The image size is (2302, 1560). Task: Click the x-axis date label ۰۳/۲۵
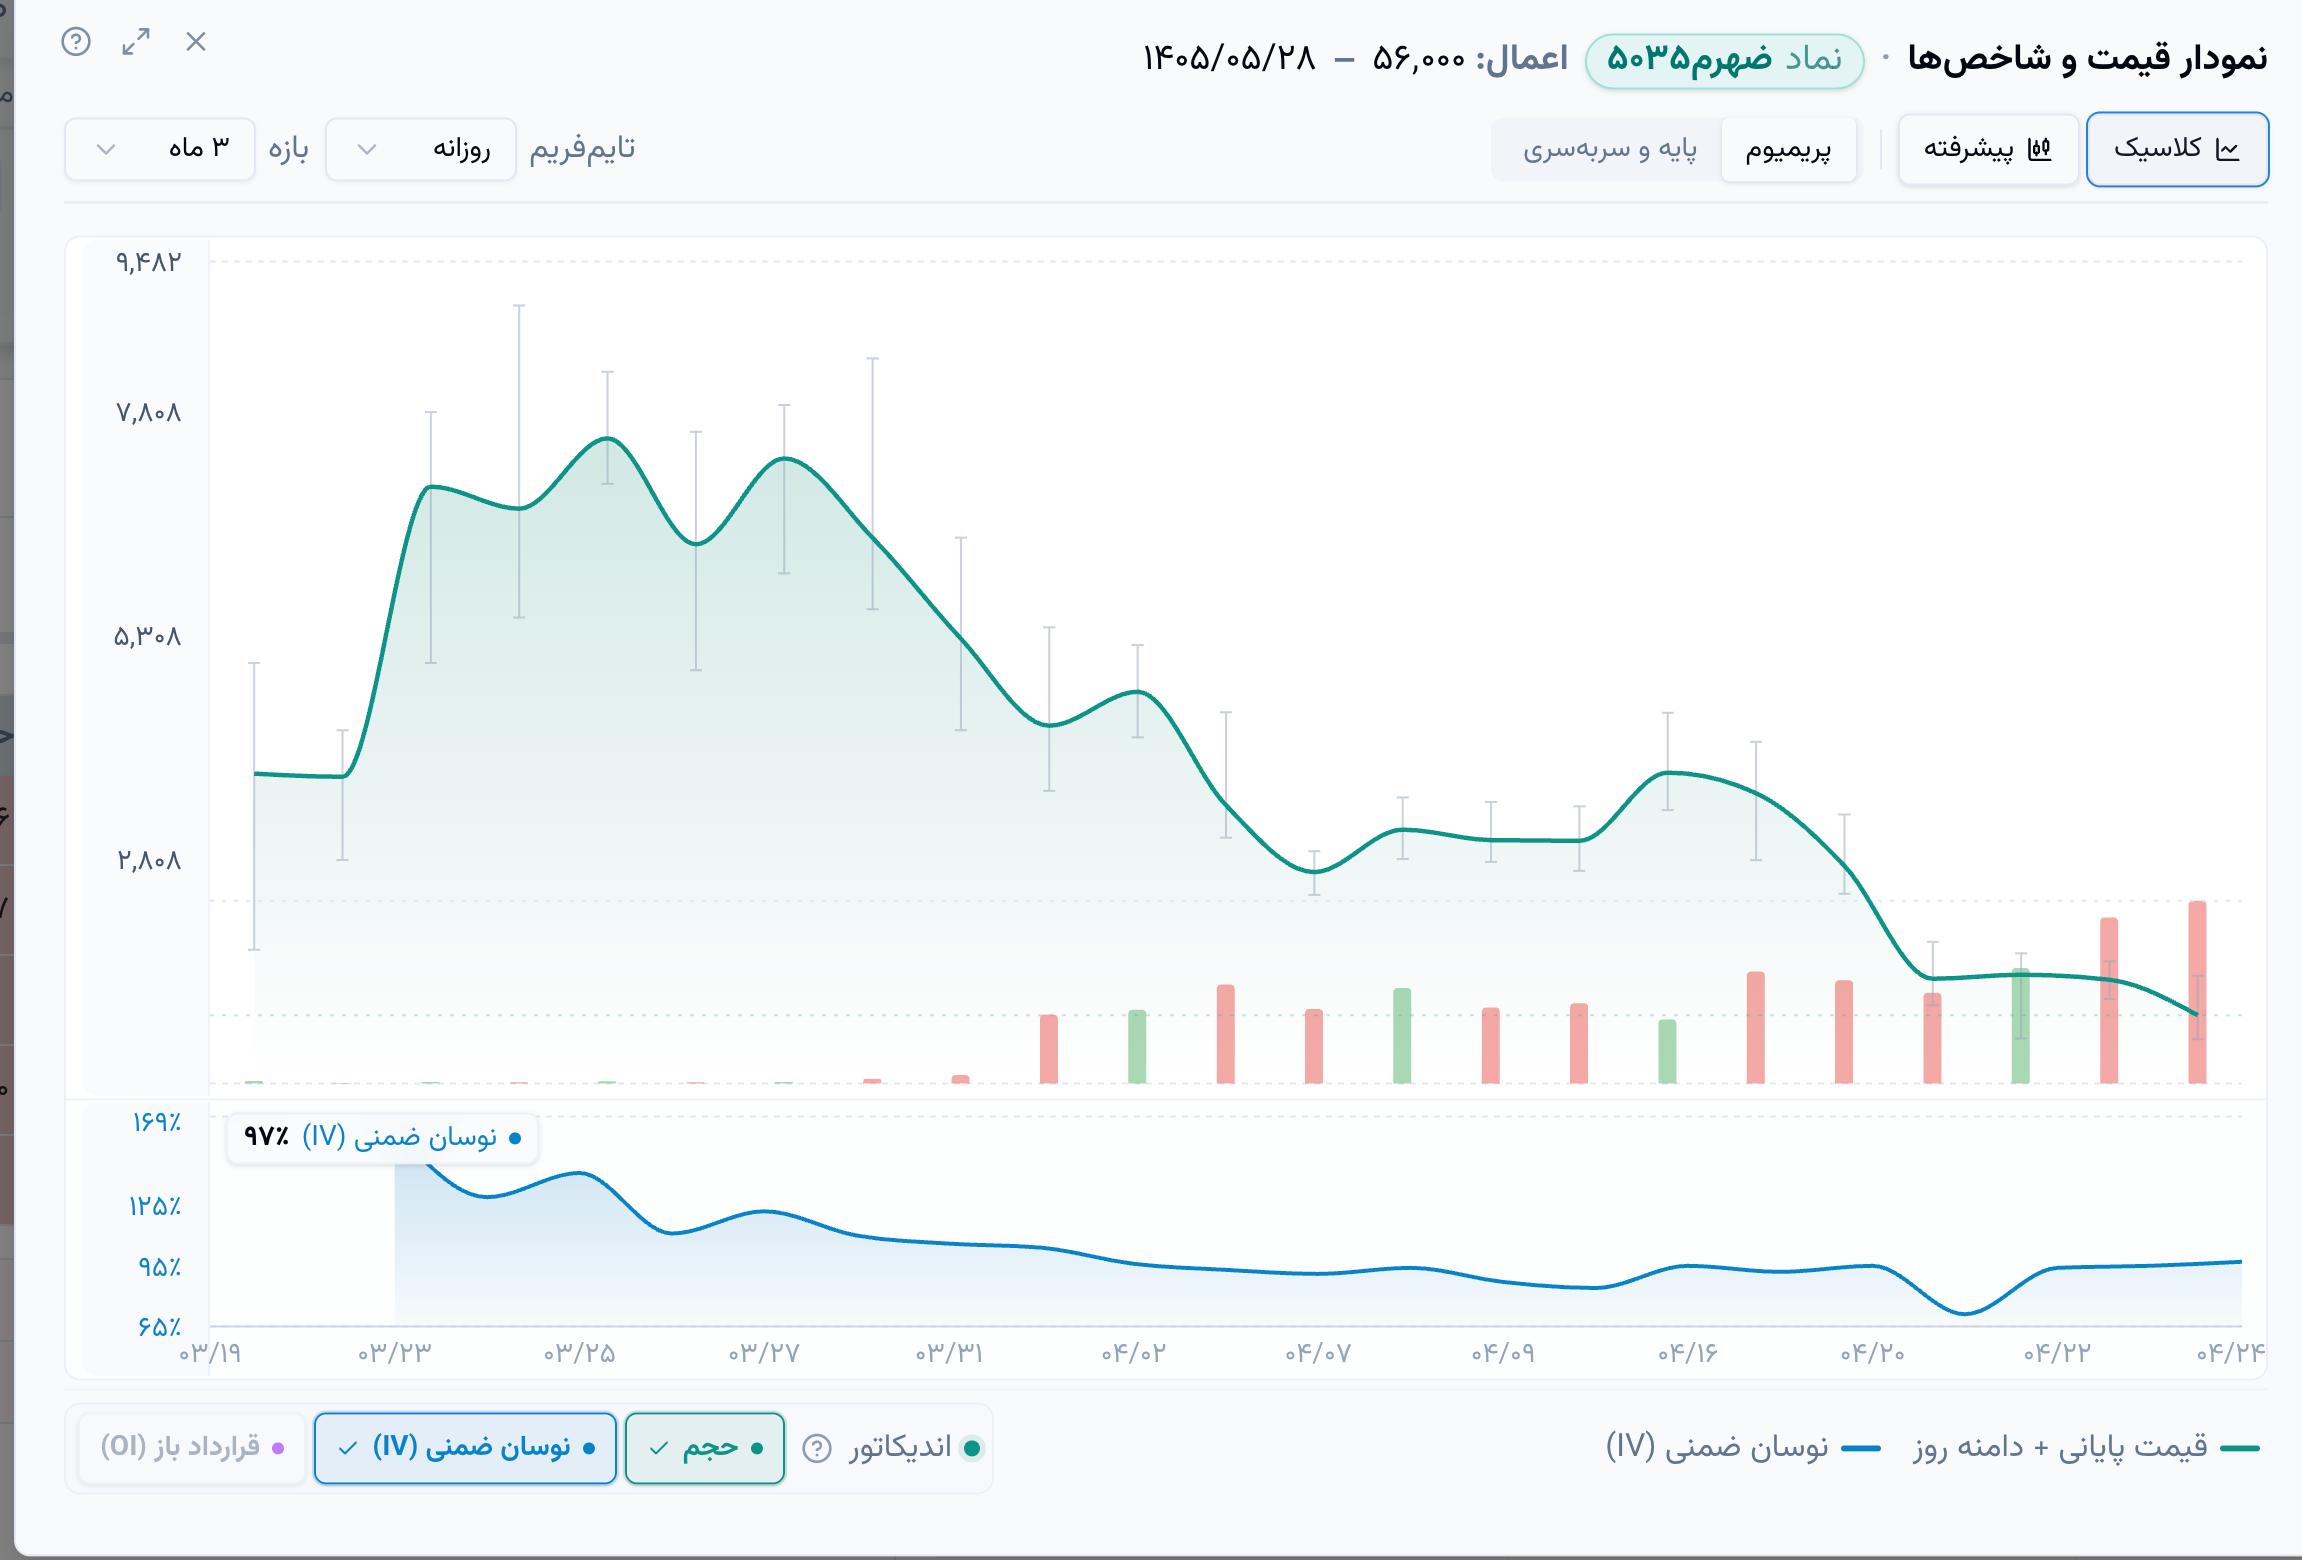(580, 1353)
